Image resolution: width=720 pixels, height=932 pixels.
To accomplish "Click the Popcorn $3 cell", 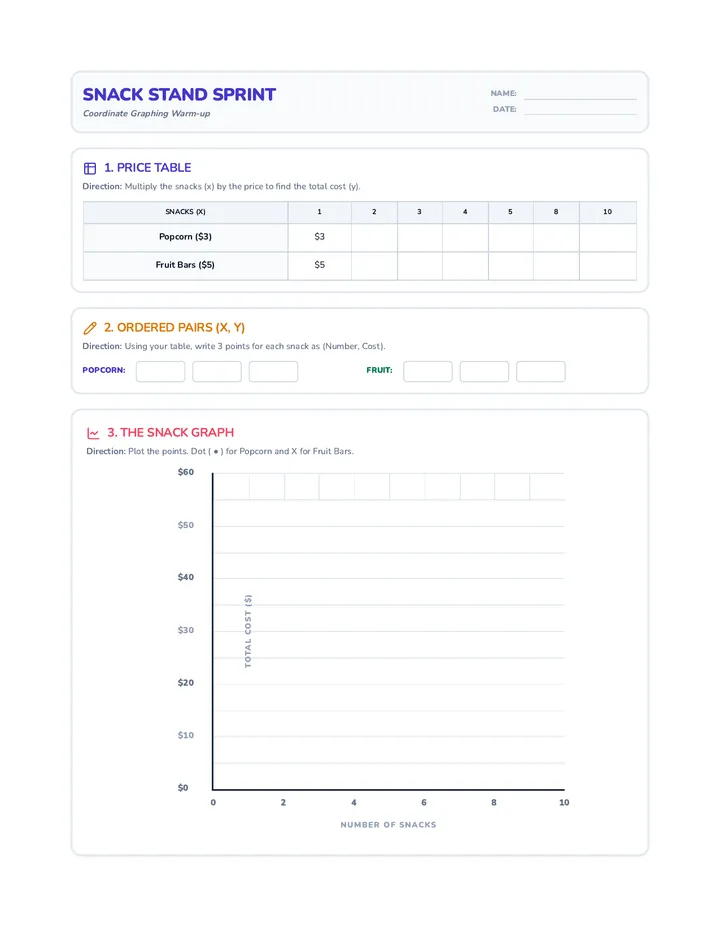I will [320, 237].
